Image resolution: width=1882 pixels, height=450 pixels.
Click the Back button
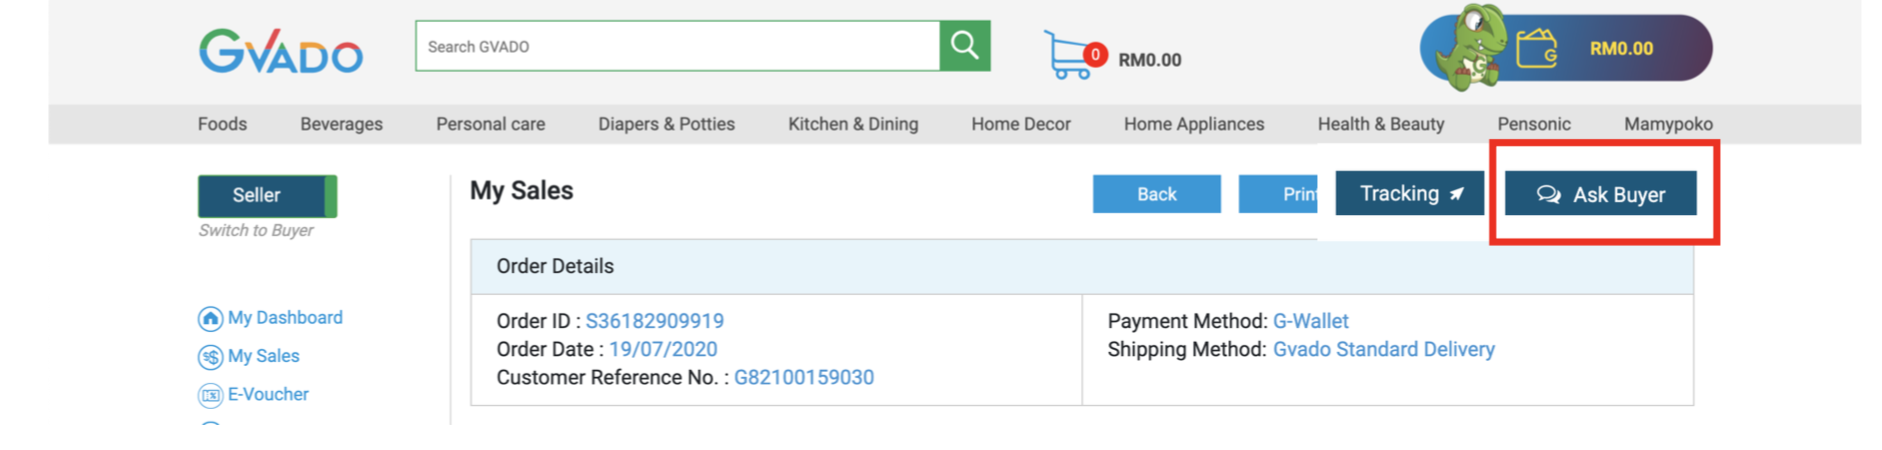1156,194
